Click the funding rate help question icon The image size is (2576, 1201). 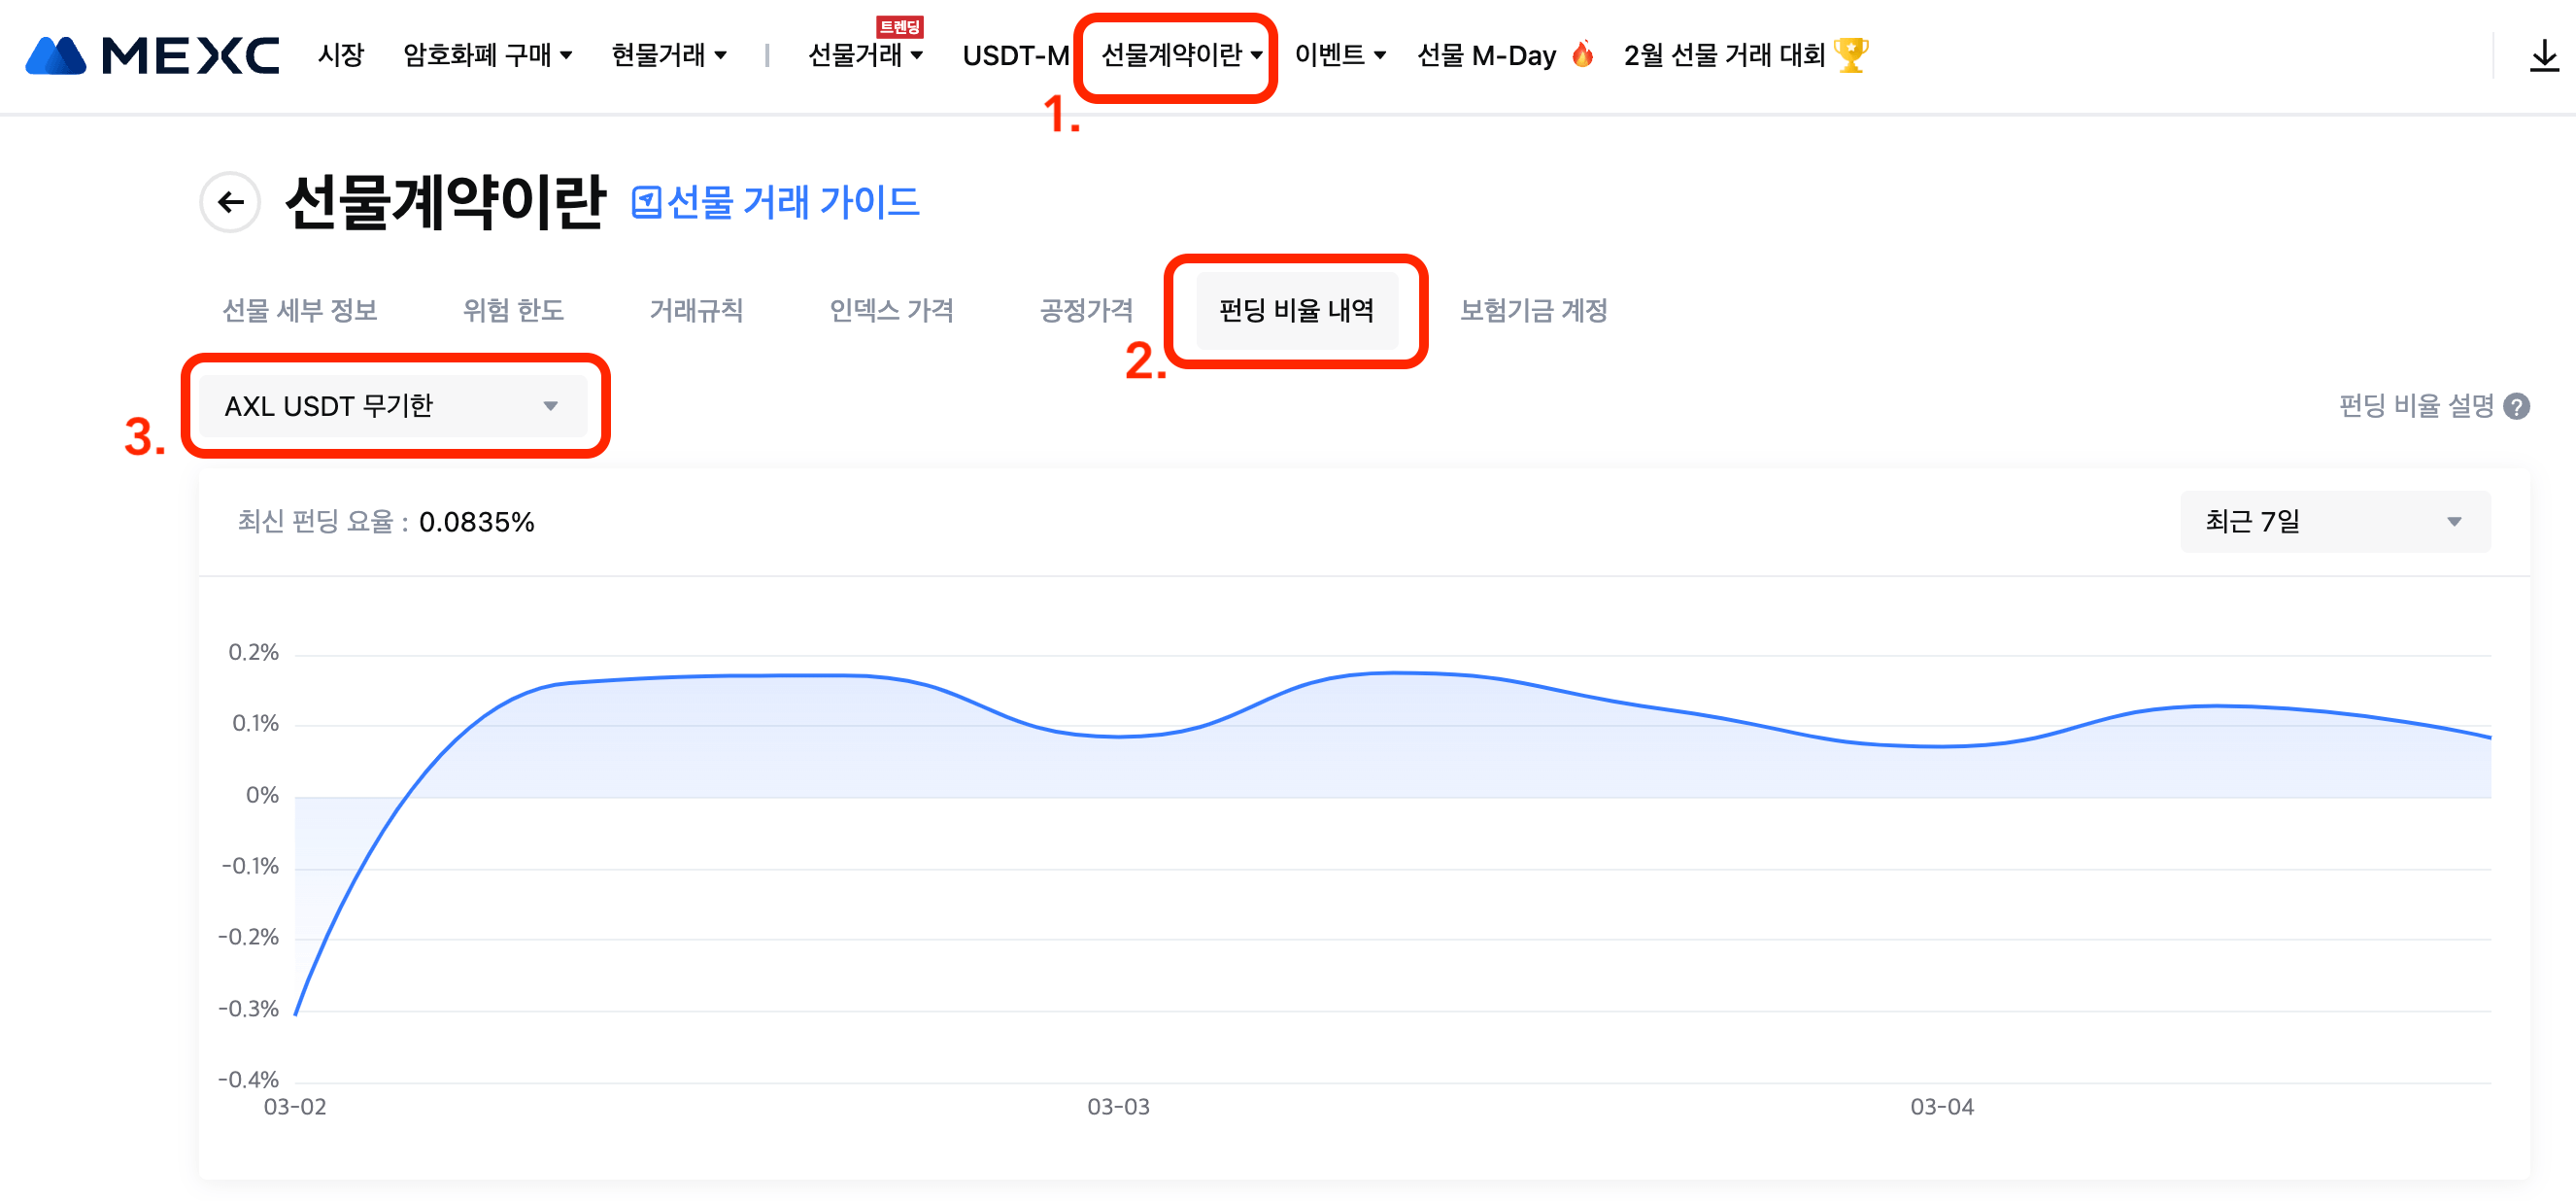[x=2517, y=406]
